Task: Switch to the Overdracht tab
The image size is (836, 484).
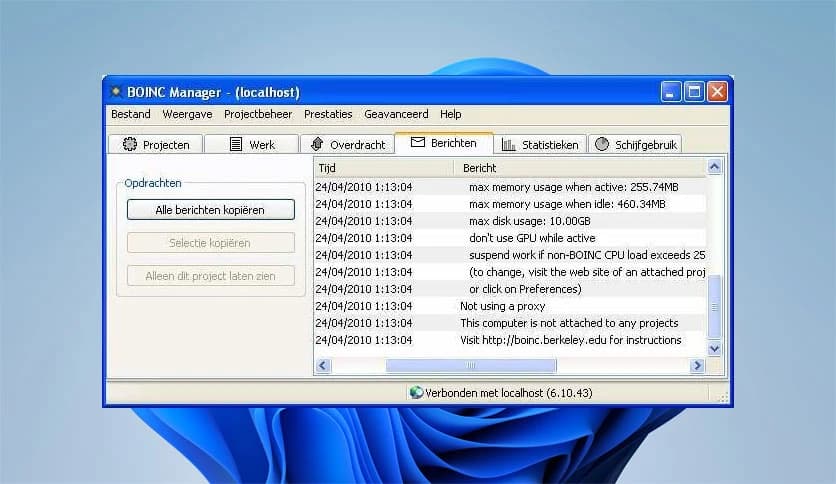Action: (348, 144)
